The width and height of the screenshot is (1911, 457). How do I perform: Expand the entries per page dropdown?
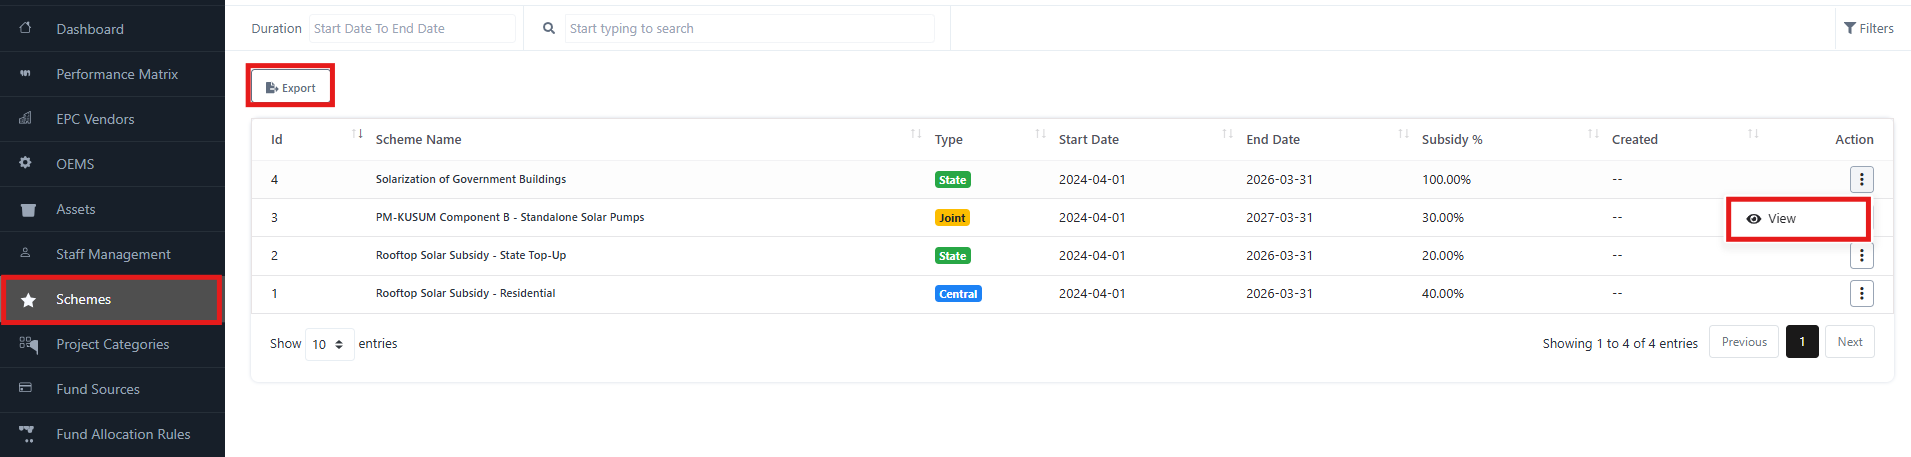pos(329,344)
